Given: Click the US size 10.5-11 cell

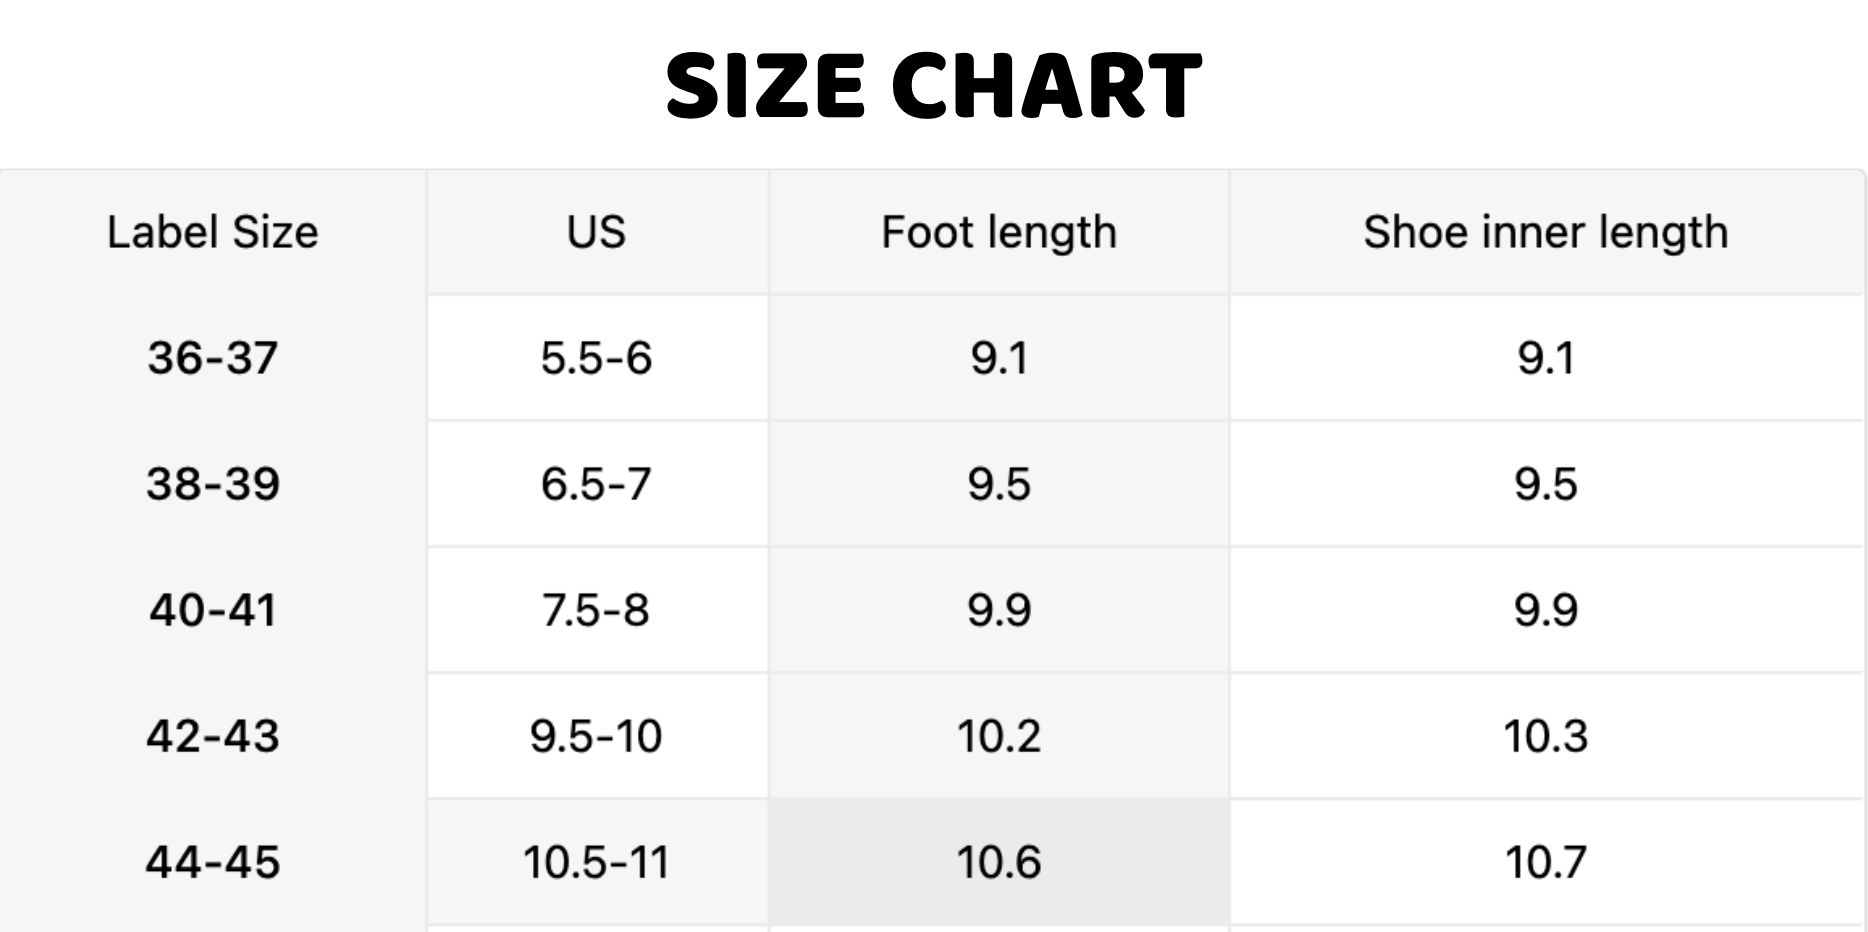Looking at the screenshot, I should coord(596,862).
